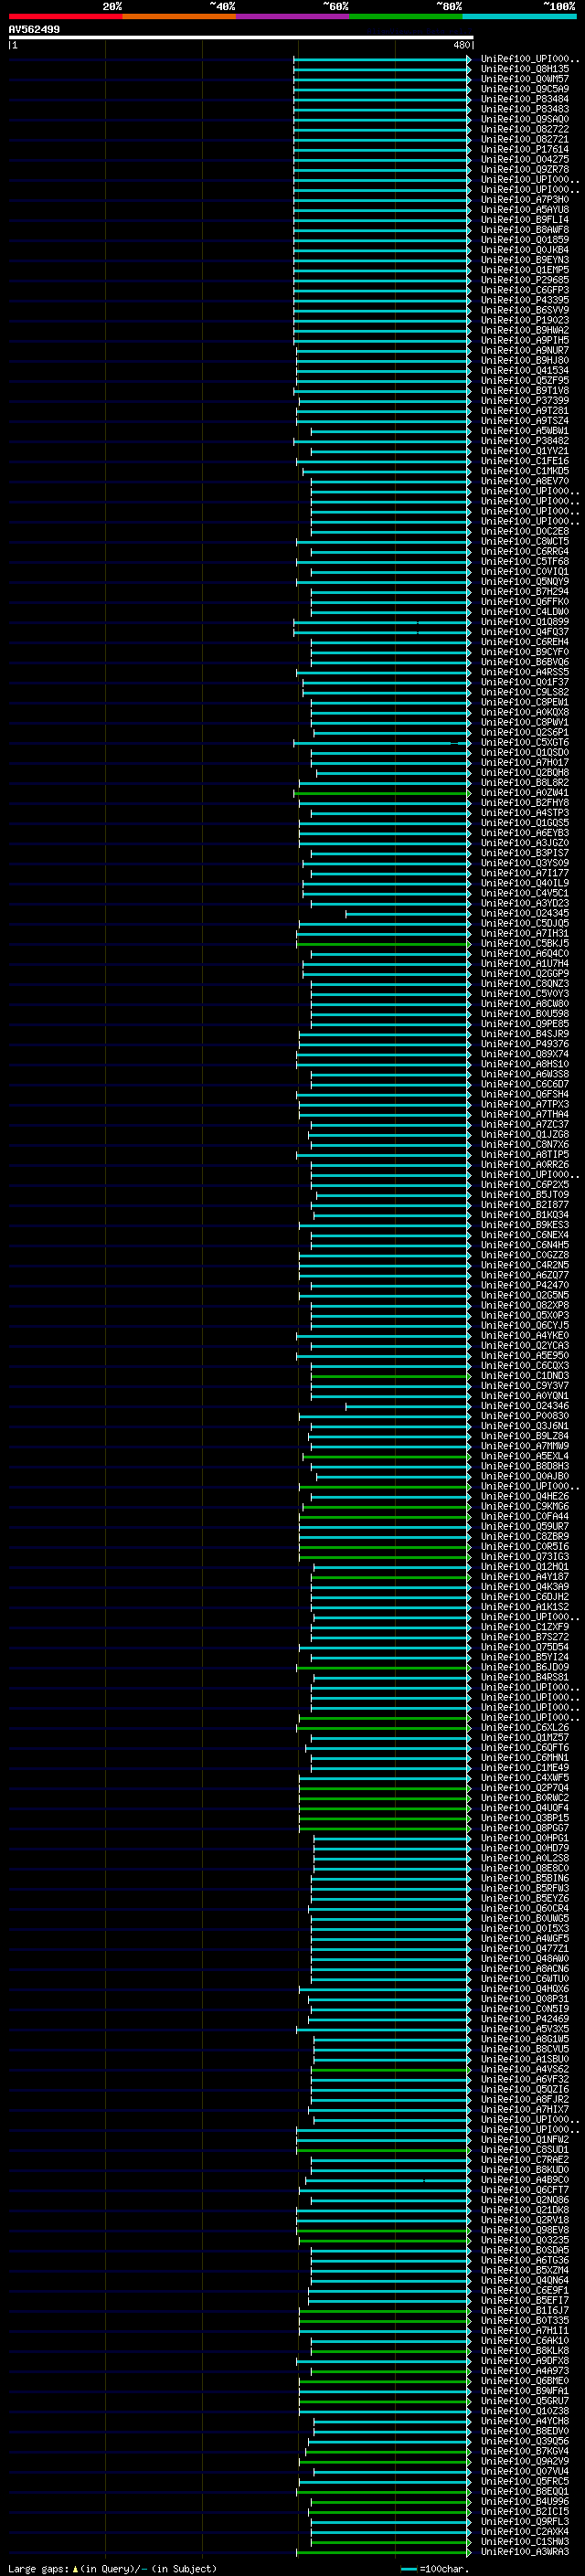The height and width of the screenshot is (2576, 585).
Task: Choose the UniRef100_Q07VU4 label
Action: 525,2472
